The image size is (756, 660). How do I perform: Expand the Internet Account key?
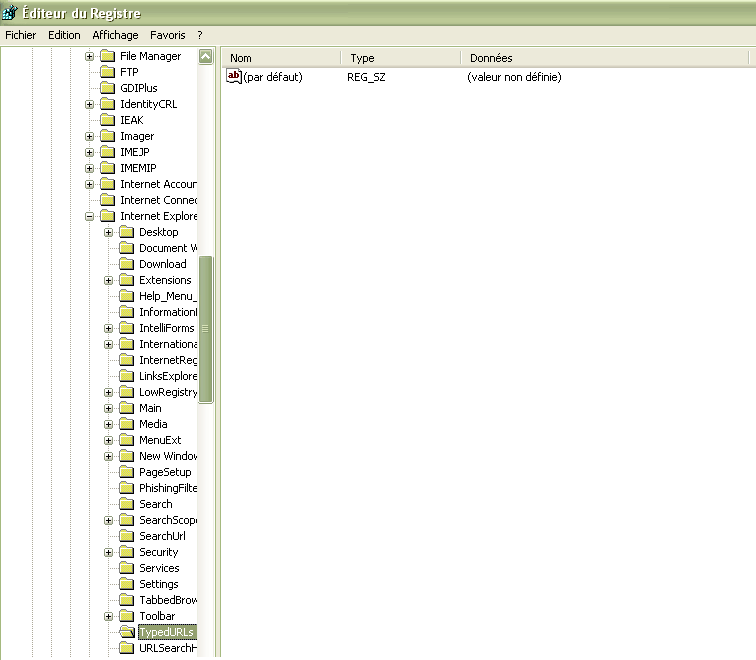(x=89, y=184)
